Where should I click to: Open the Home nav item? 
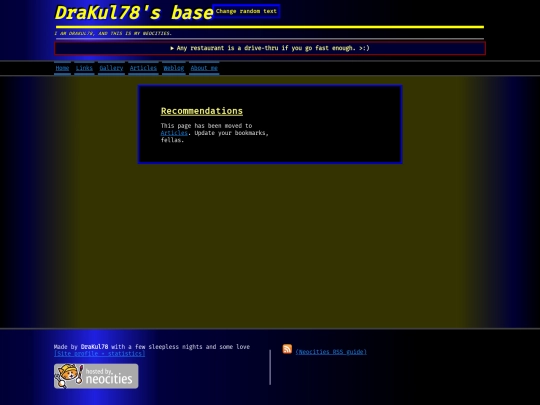pos(62,68)
